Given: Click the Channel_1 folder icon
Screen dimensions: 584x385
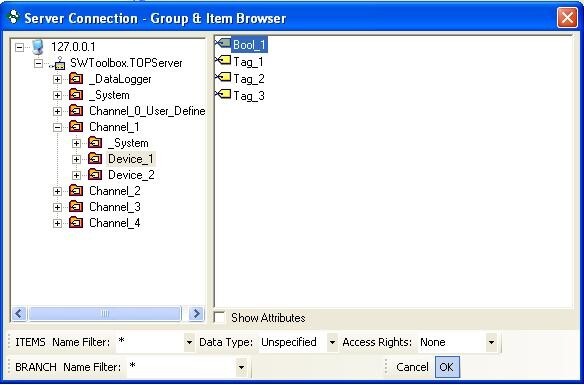Looking at the screenshot, I should (x=76, y=127).
